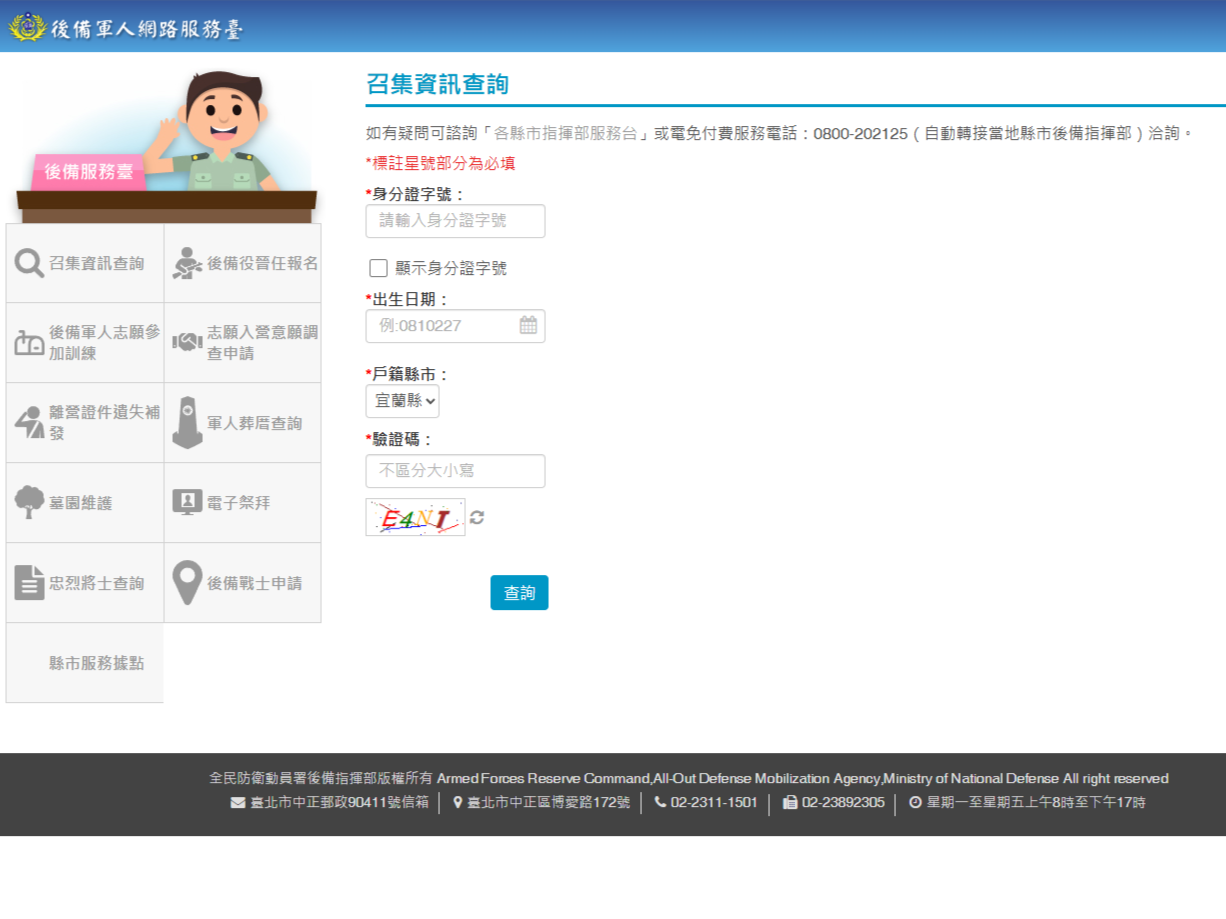
Task: Open the 戶籍縣市 dropdown showing 宜蘭縣
Action: pyautogui.click(x=401, y=401)
